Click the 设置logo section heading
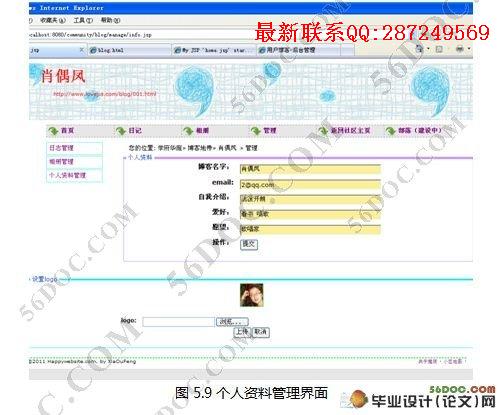 click(44, 279)
